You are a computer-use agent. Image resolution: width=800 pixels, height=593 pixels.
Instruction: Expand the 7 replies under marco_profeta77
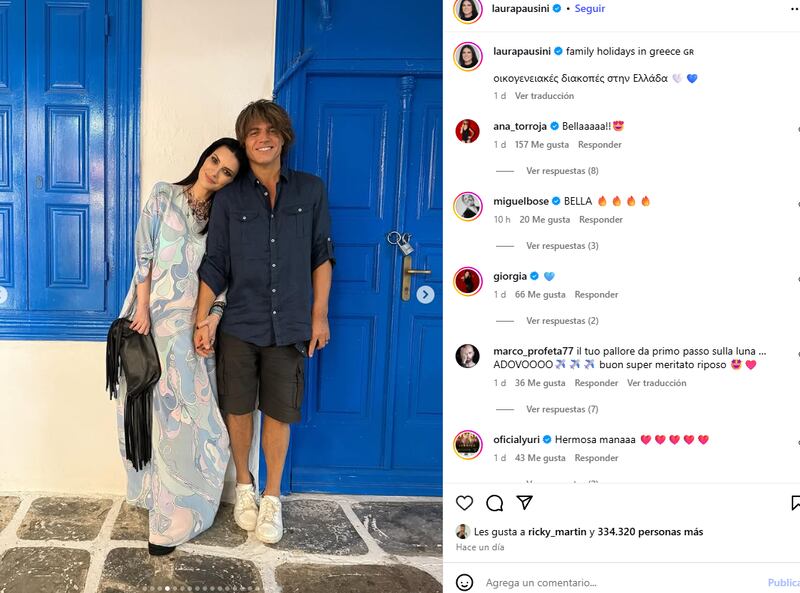point(562,409)
